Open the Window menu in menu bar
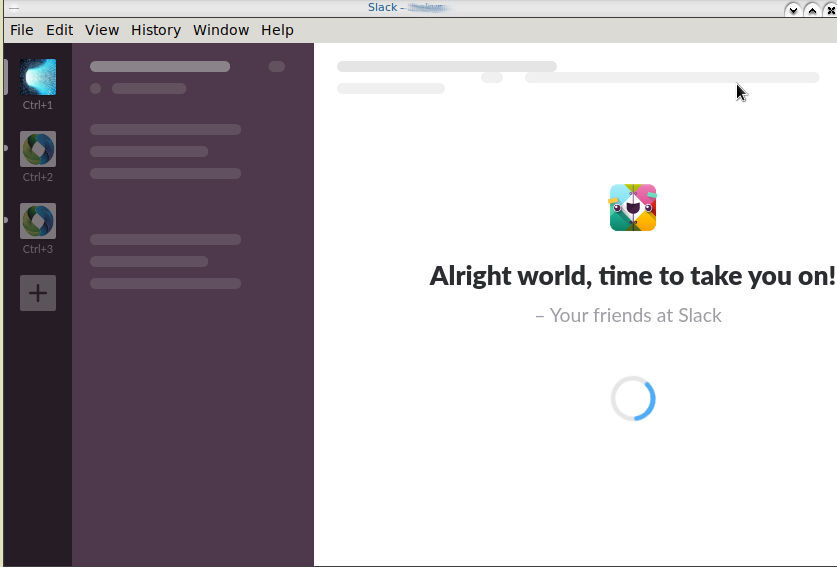Screen dimensions: 837x567 point(221,30)
